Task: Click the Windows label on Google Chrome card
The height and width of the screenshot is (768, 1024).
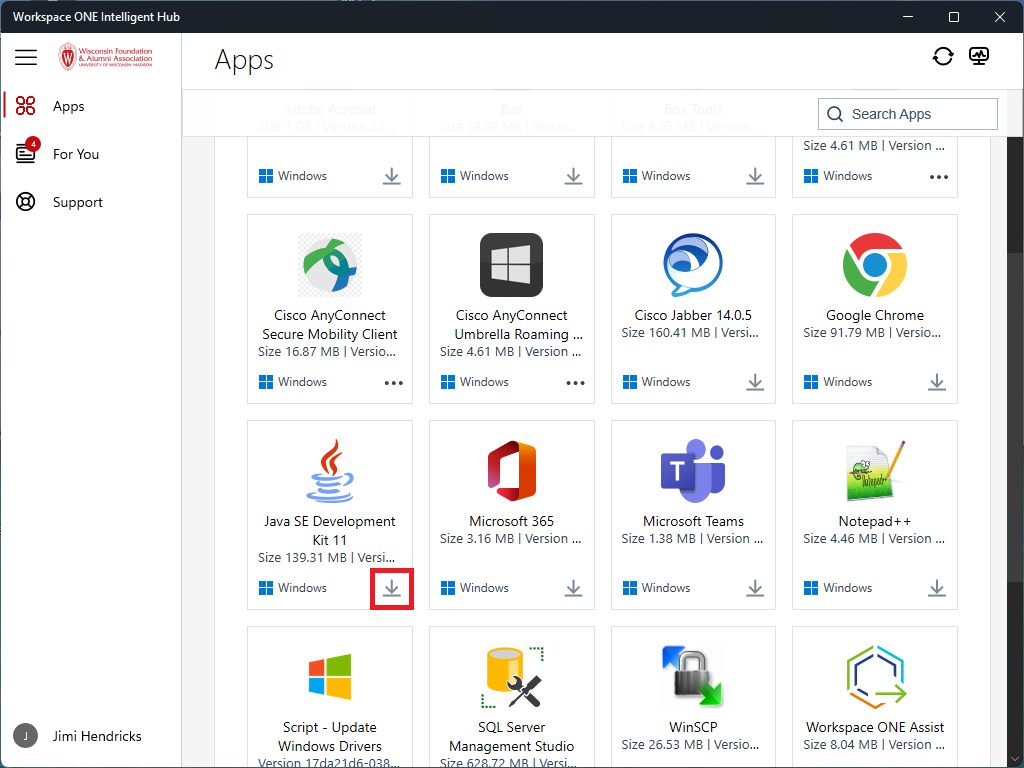Action: [x=847, y=382]
